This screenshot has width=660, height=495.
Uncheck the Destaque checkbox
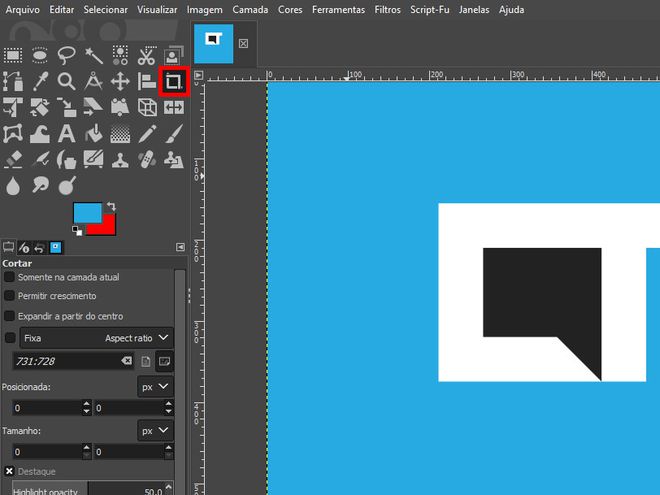pyautogui.click(x=9, y=471)
